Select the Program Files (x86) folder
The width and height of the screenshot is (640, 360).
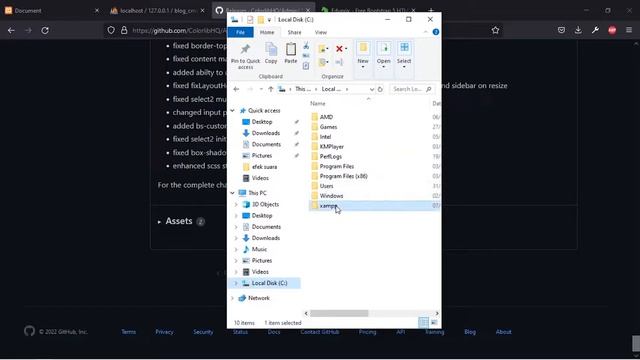(x=343, y=176)
